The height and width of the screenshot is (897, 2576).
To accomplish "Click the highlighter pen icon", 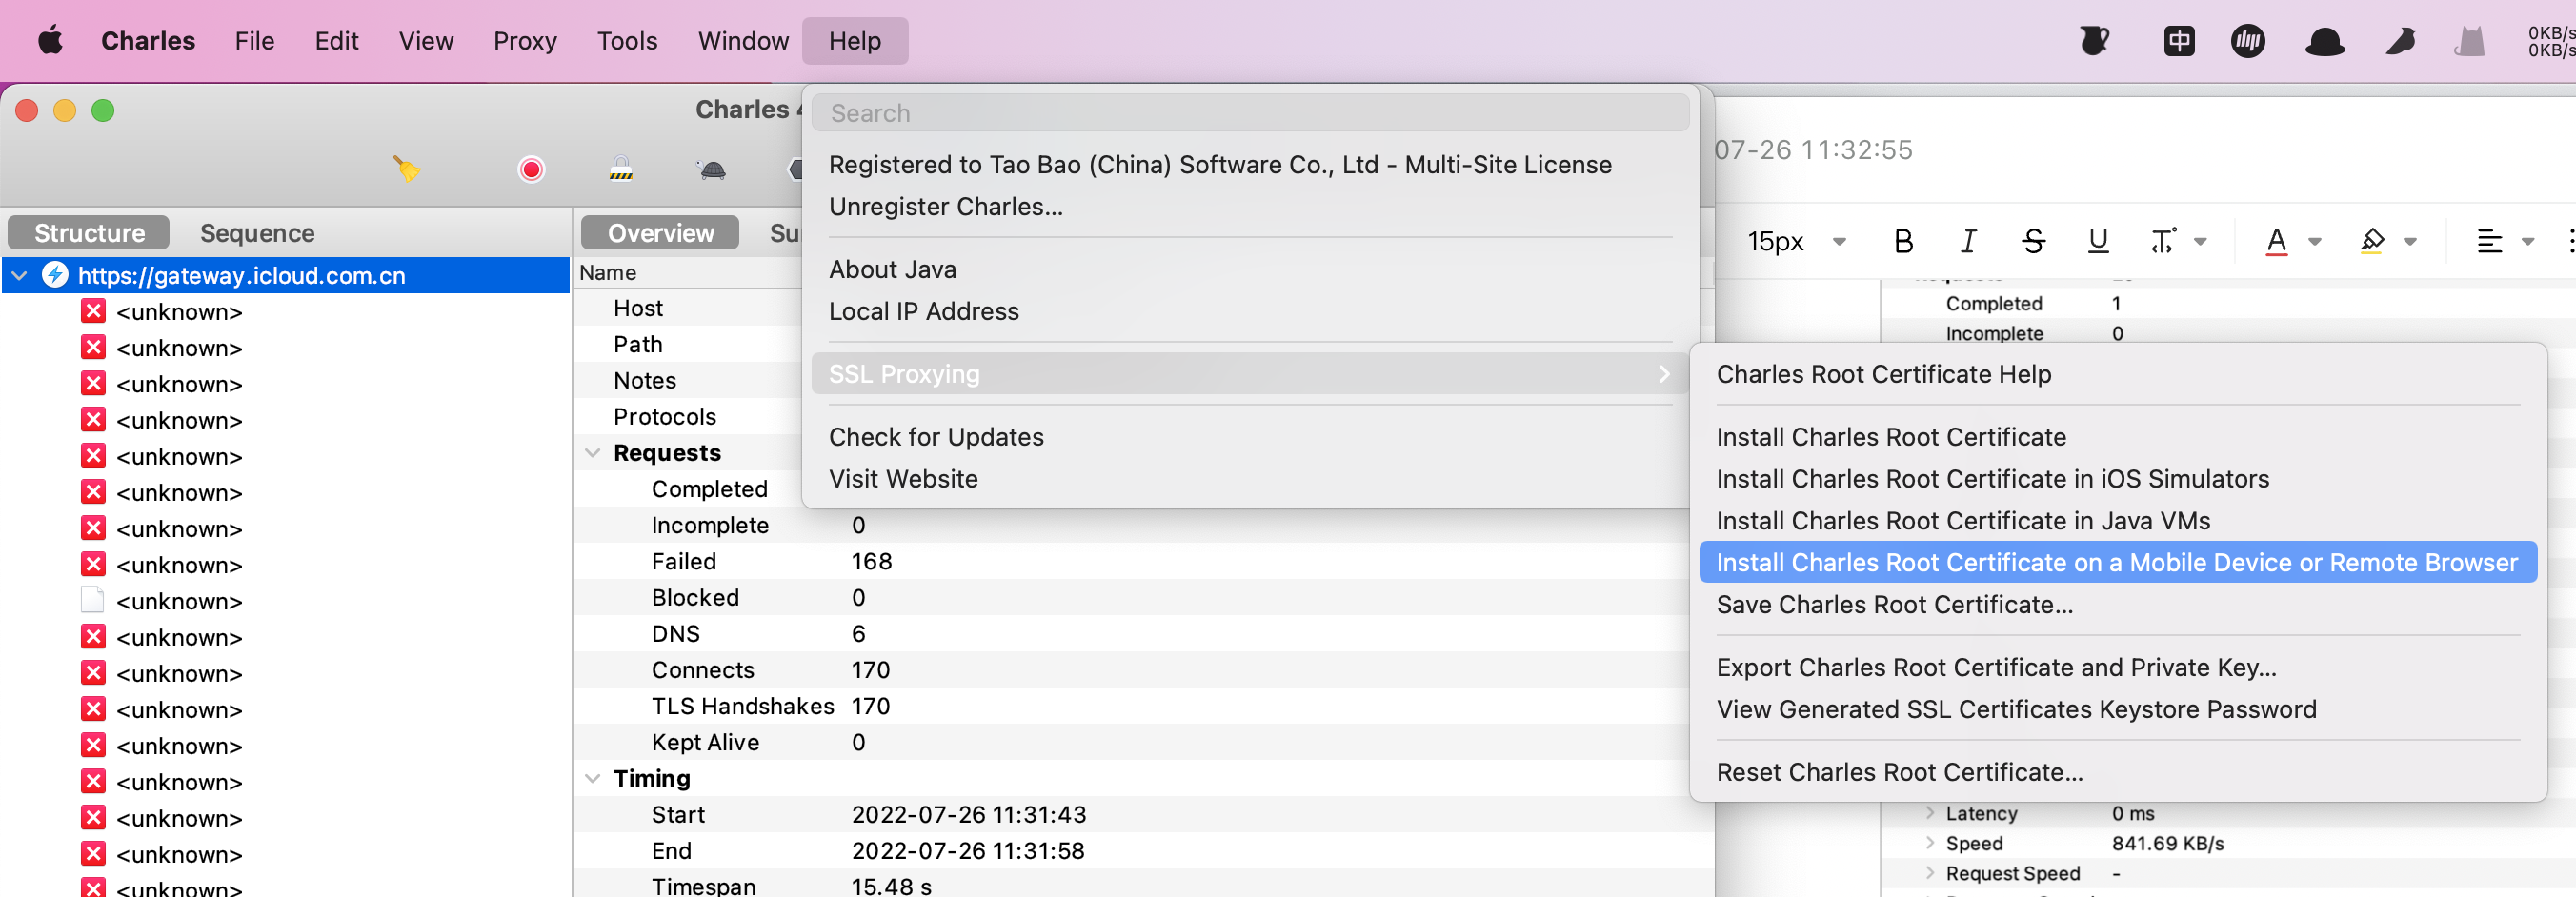I will click(2372, 241).
